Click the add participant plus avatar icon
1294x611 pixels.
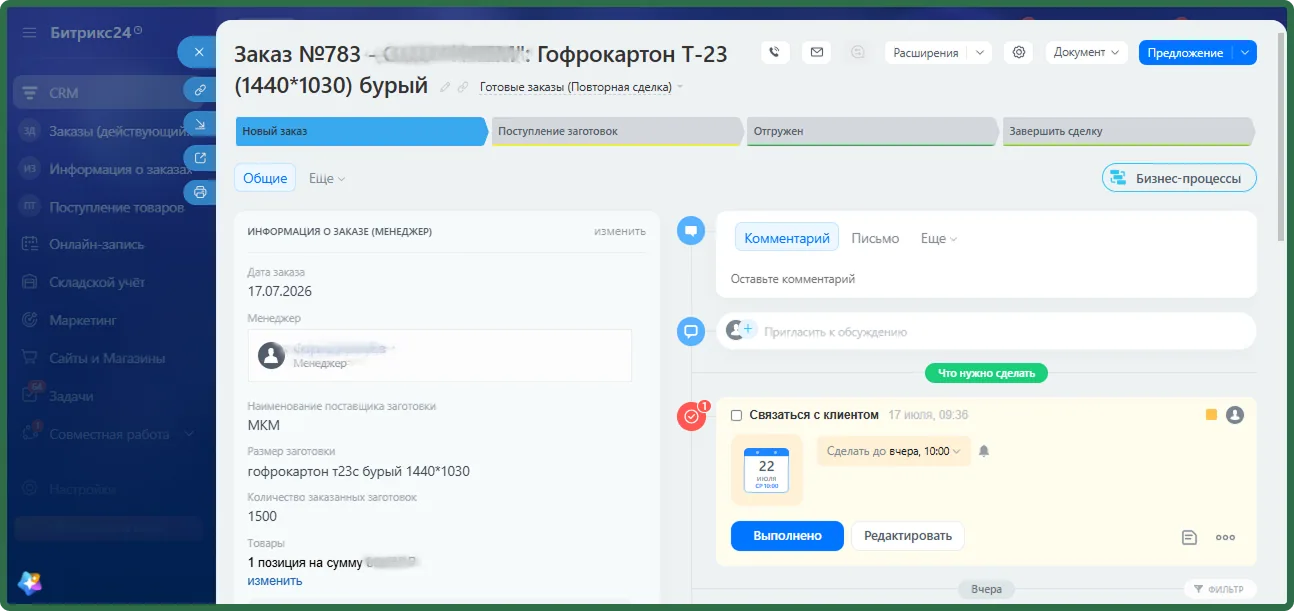pos(741,329)
